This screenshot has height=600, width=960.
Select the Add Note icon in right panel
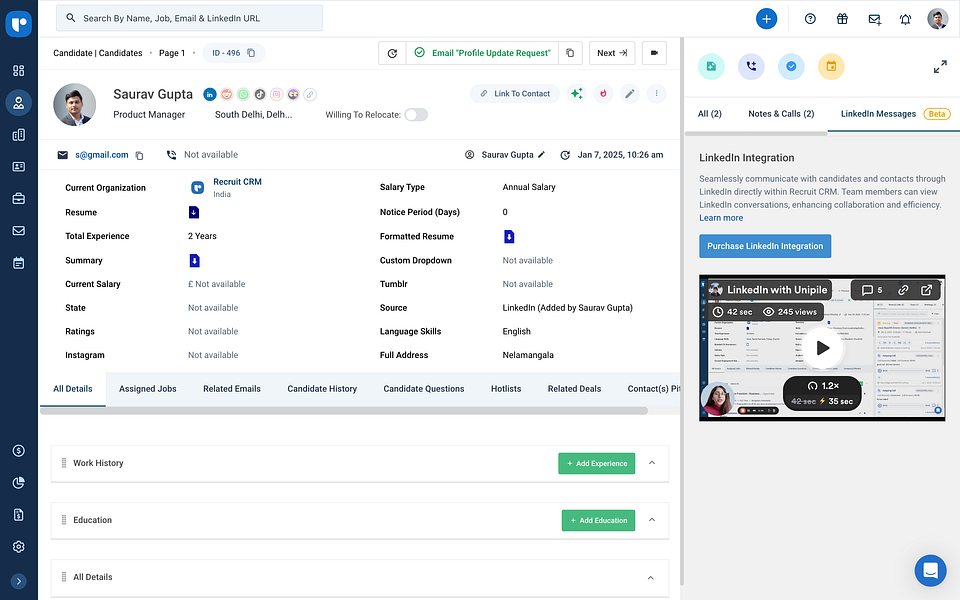[x=711, y=66]
